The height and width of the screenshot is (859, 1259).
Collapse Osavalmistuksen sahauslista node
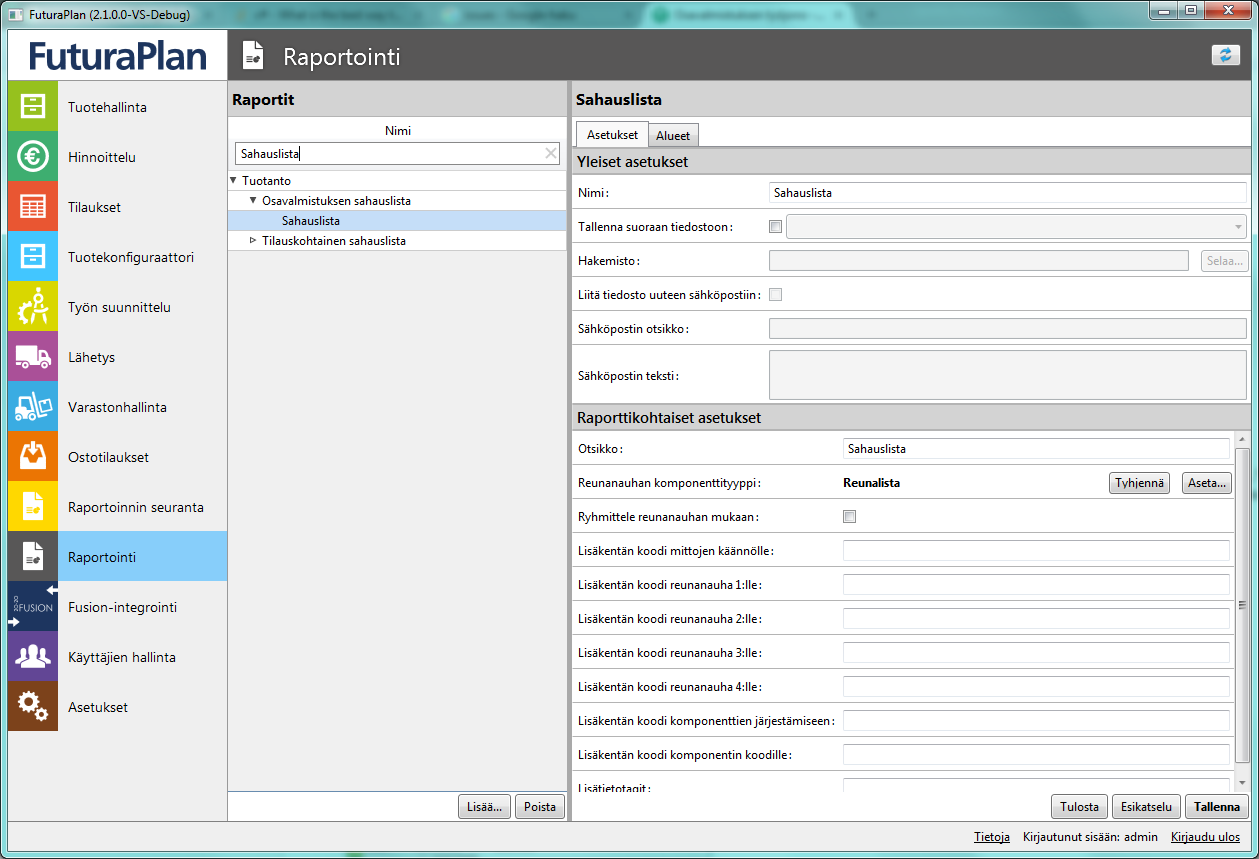click(253, 201)
